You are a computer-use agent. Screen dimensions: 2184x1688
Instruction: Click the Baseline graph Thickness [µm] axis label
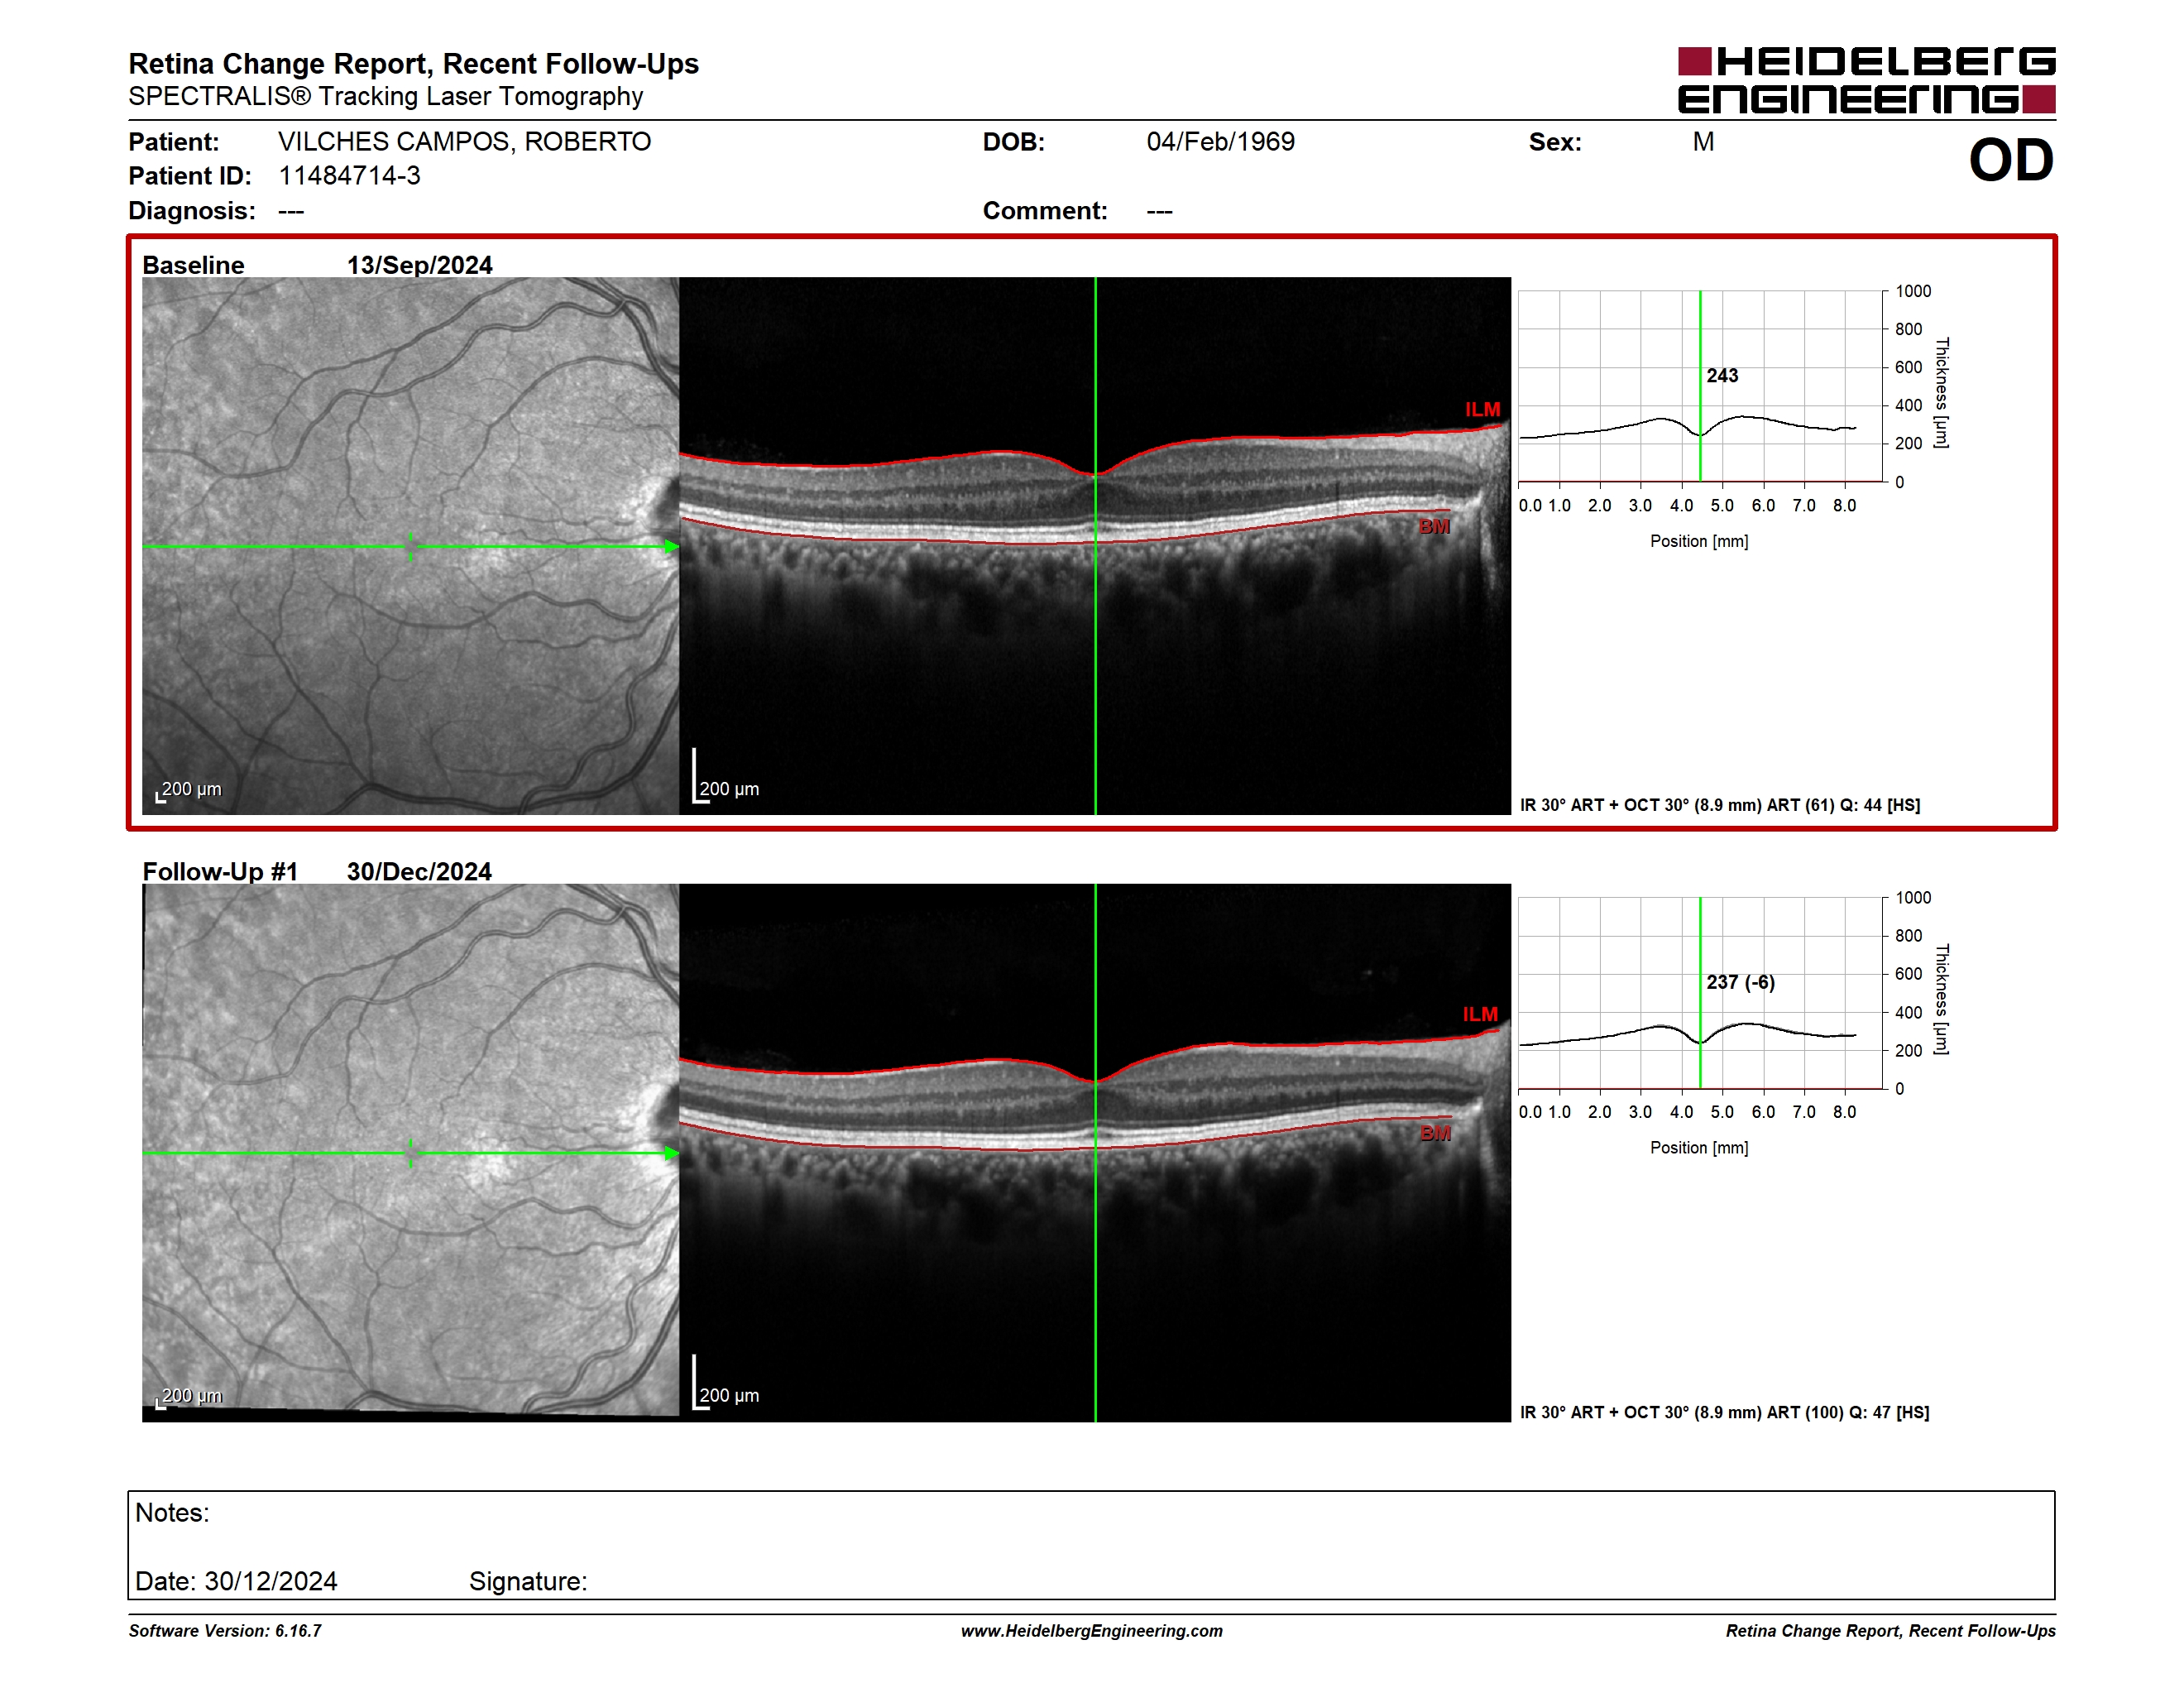point(1942,393)
